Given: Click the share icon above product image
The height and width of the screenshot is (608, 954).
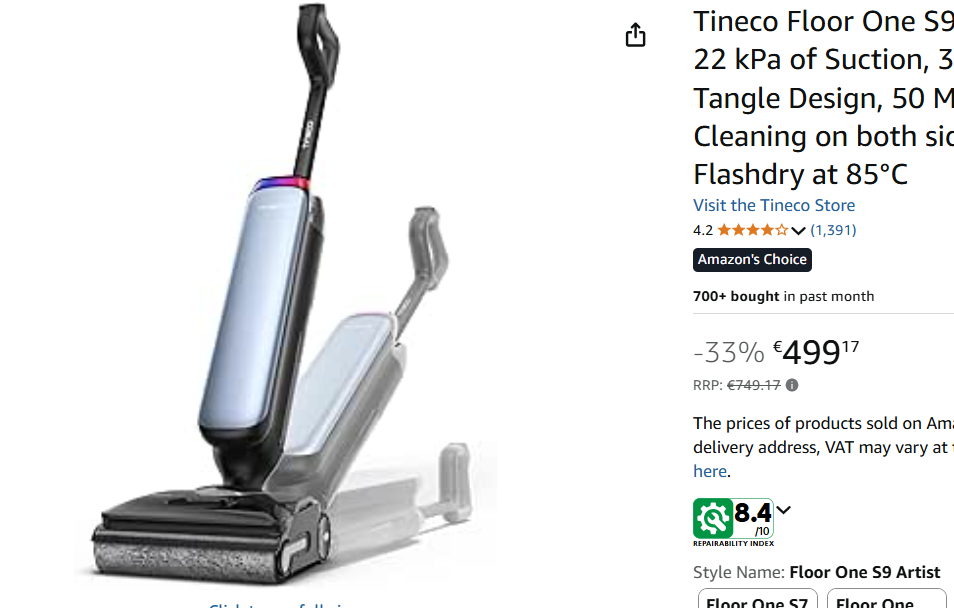Looking at the screenshot, I should click(x=635, y=35).
